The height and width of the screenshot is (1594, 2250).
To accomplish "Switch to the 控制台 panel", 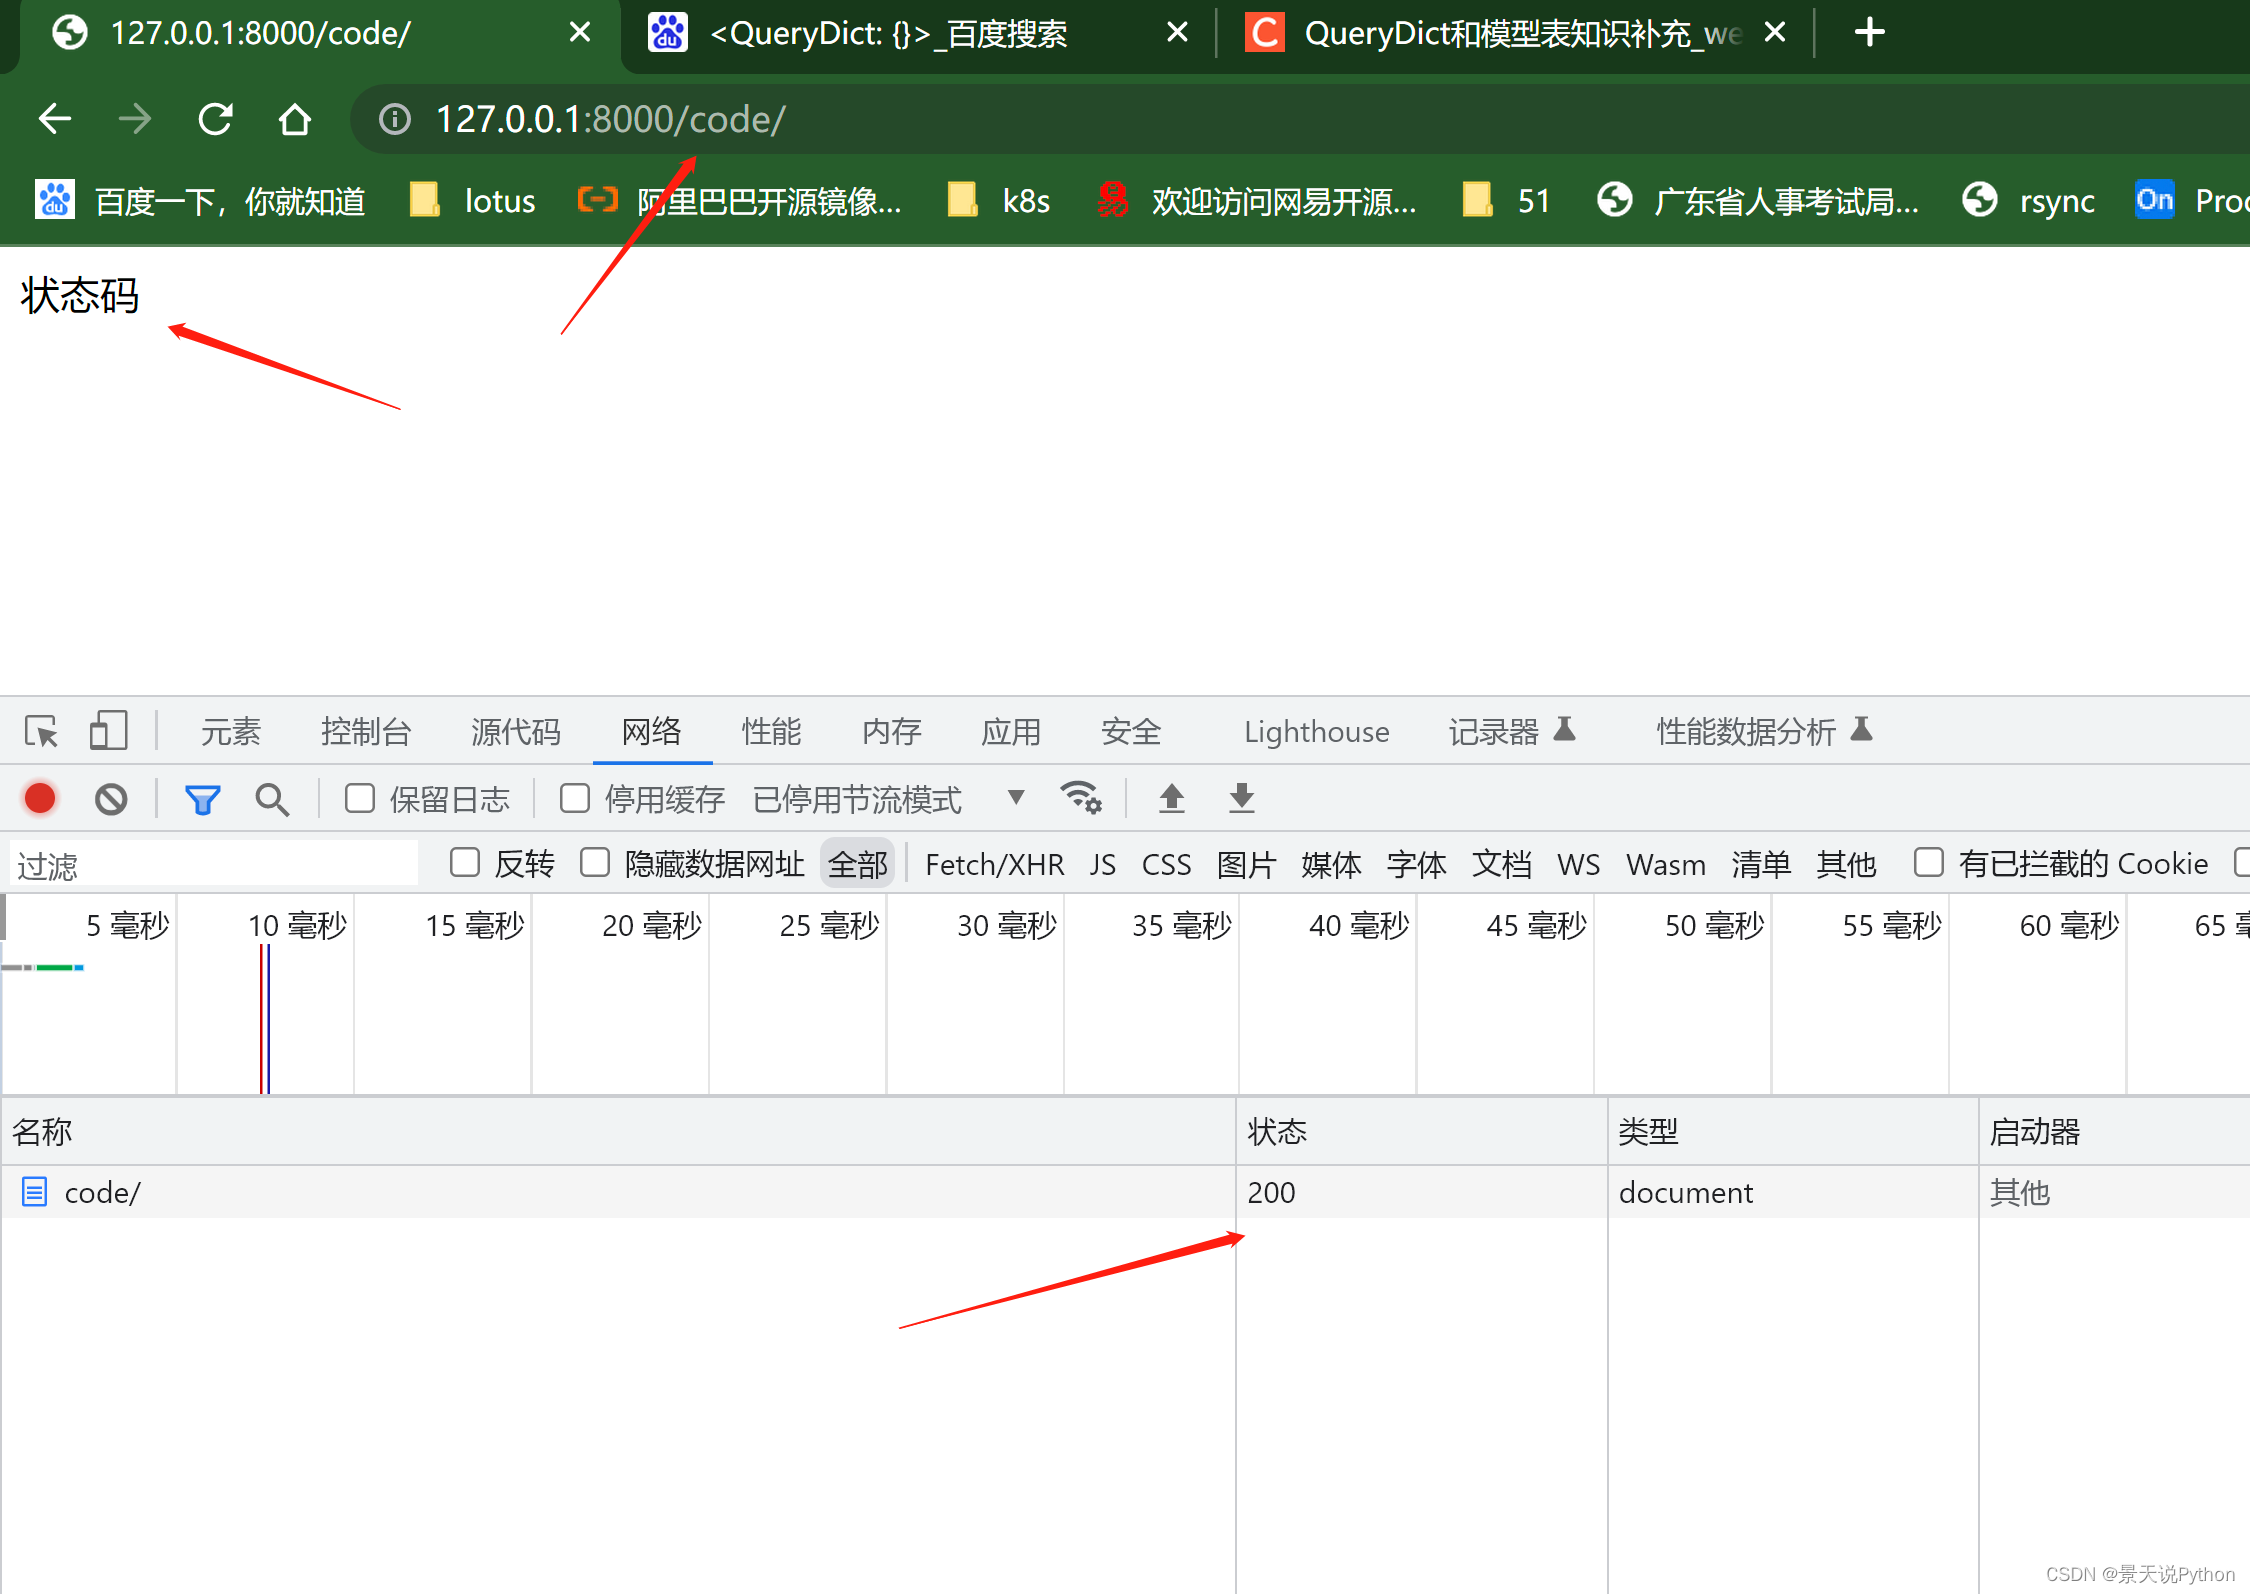I will pos(366,732).
